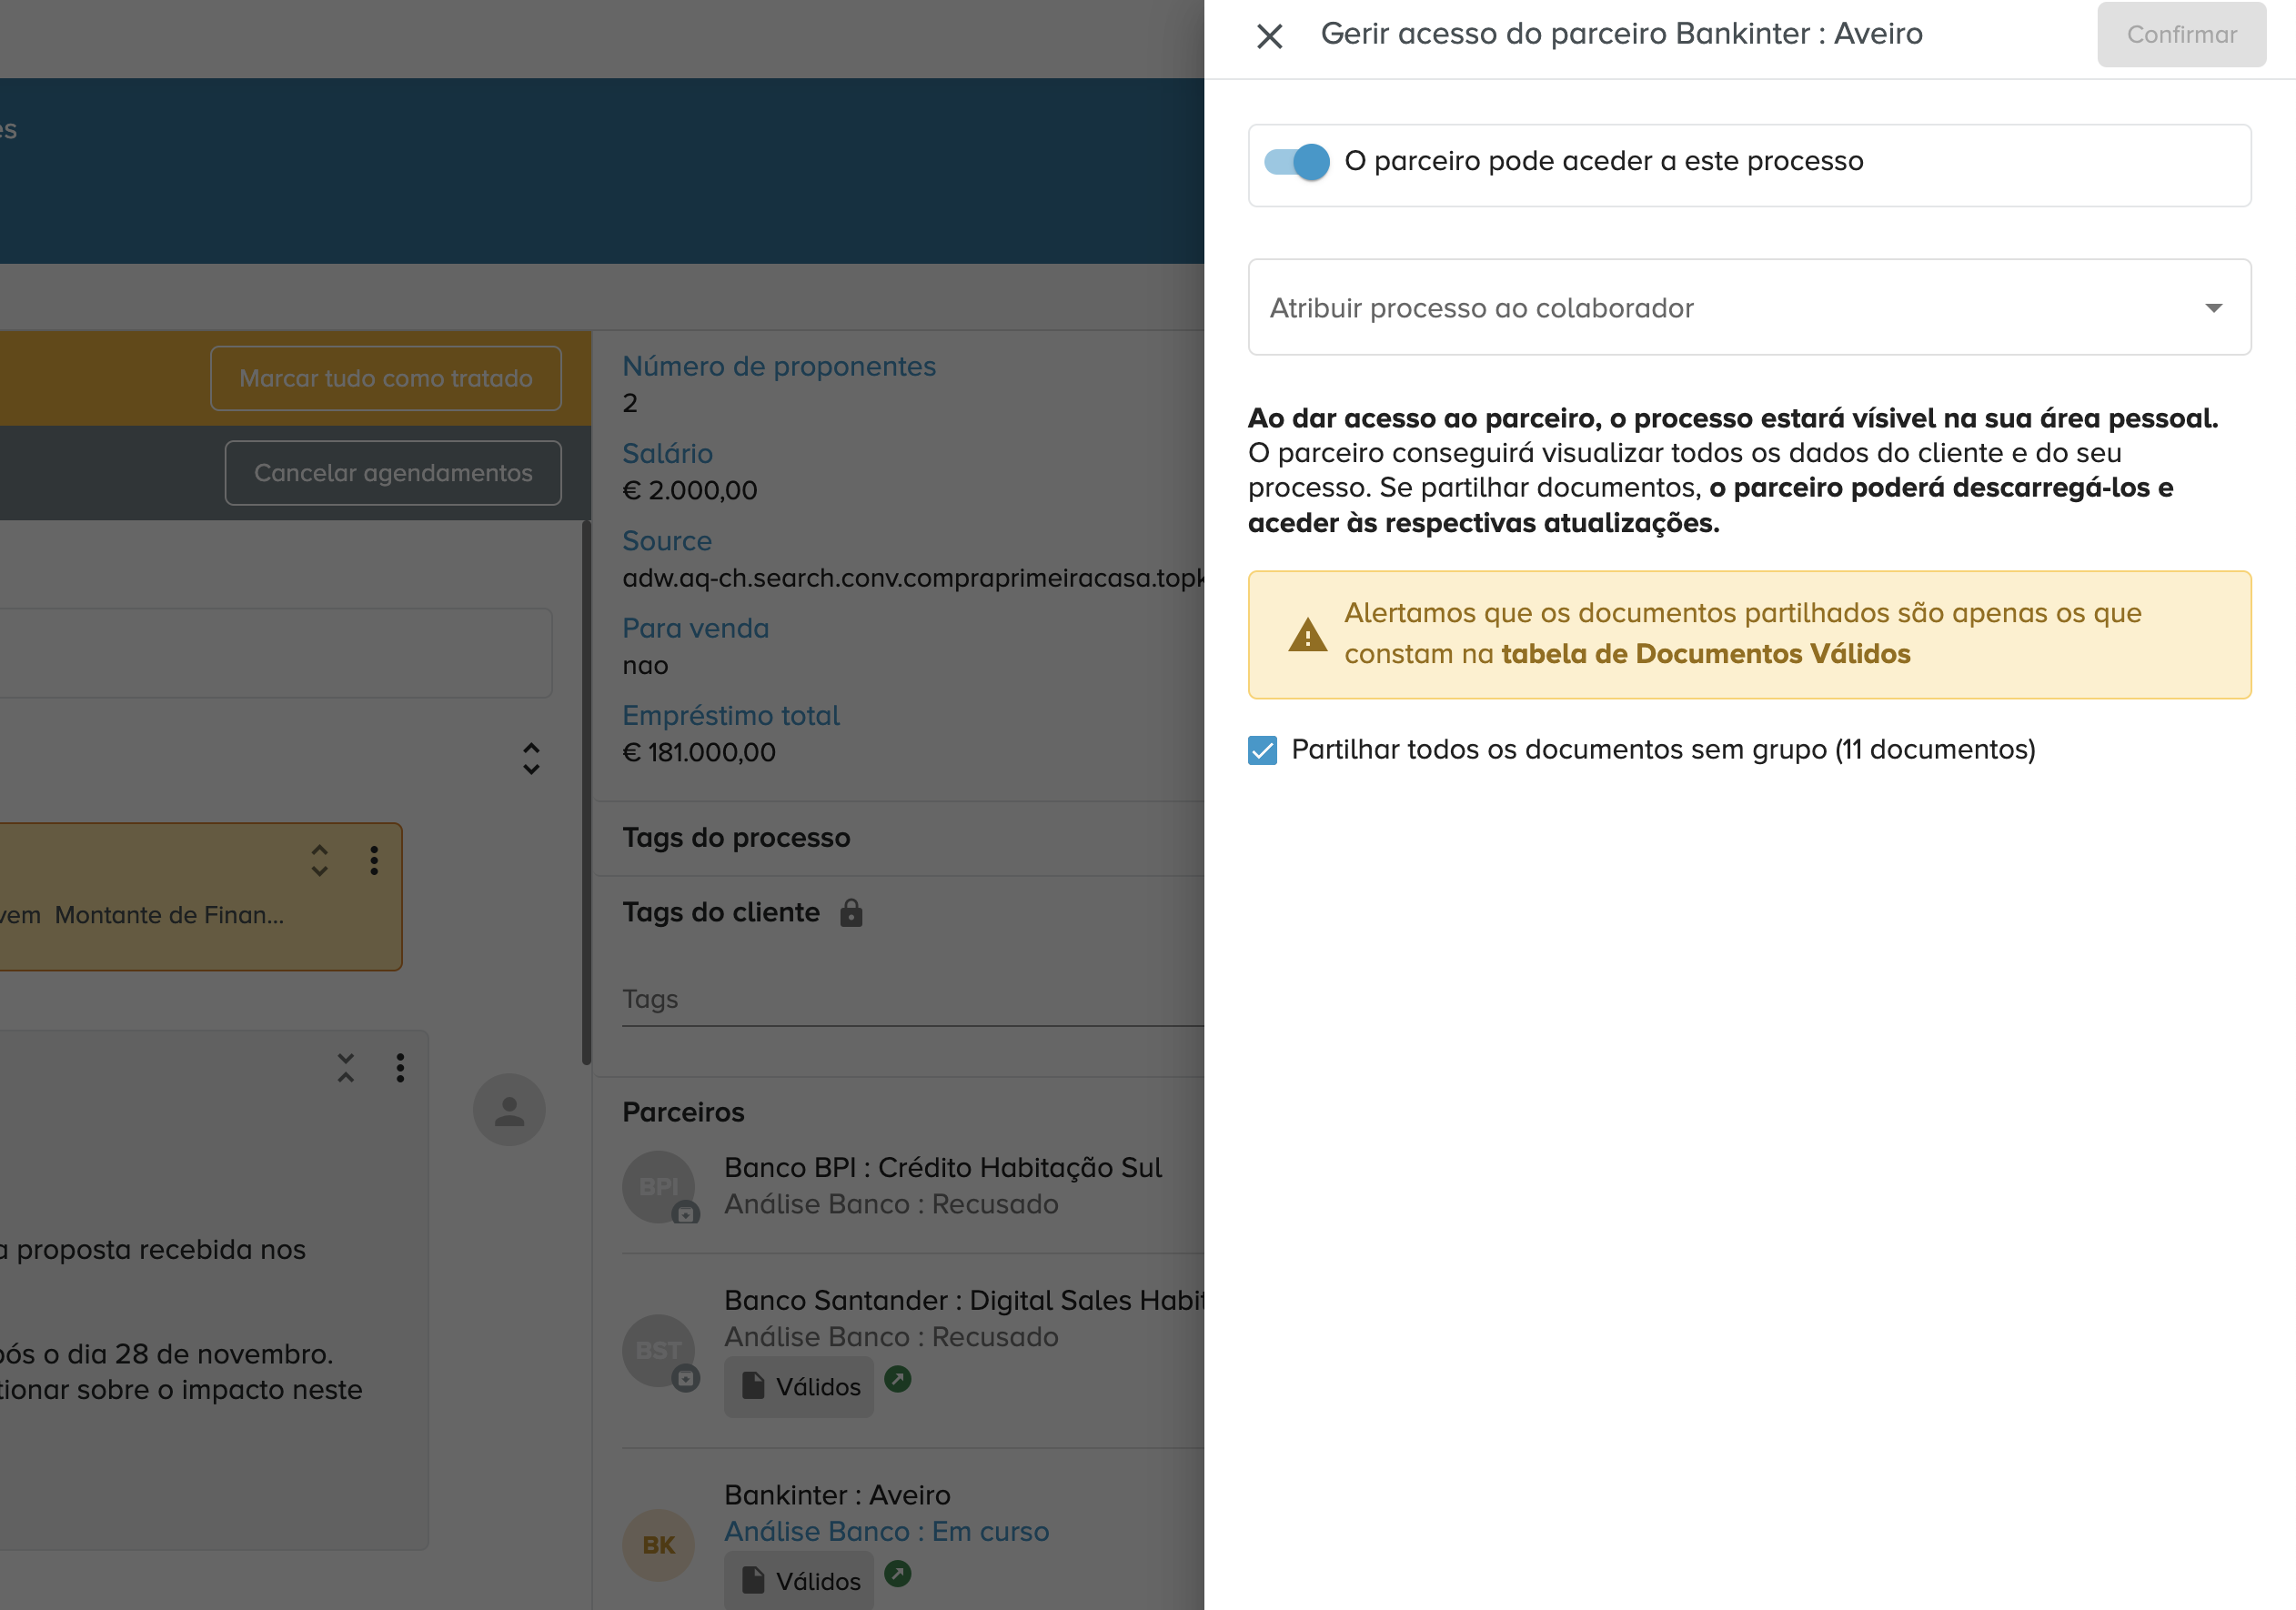Toggle partner access to this process off

(1296, 162)
